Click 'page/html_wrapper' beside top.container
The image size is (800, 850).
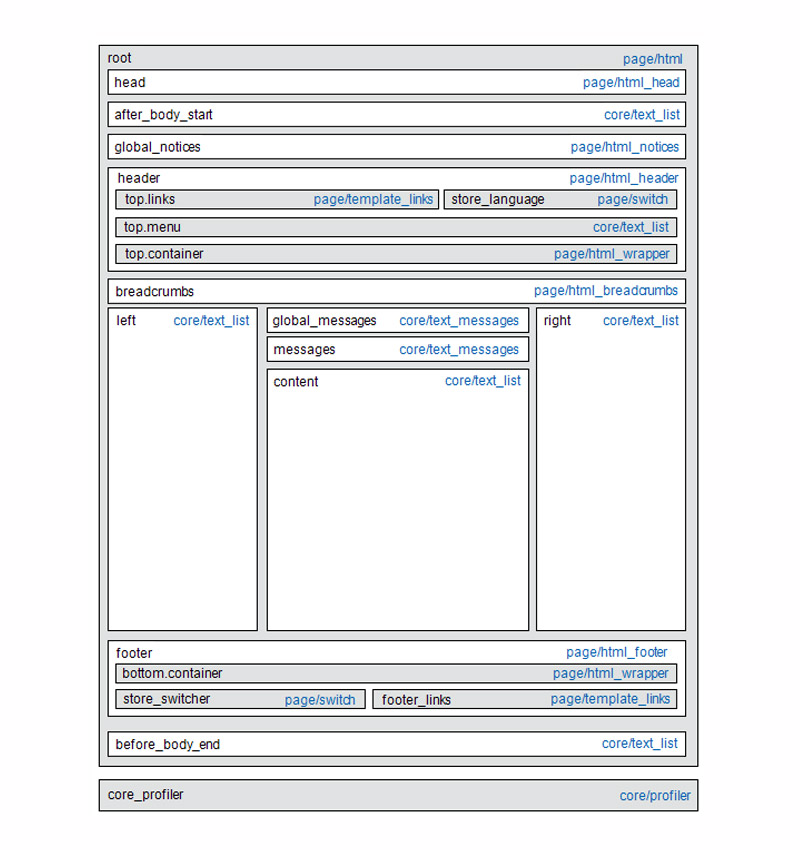pos(611,254)
